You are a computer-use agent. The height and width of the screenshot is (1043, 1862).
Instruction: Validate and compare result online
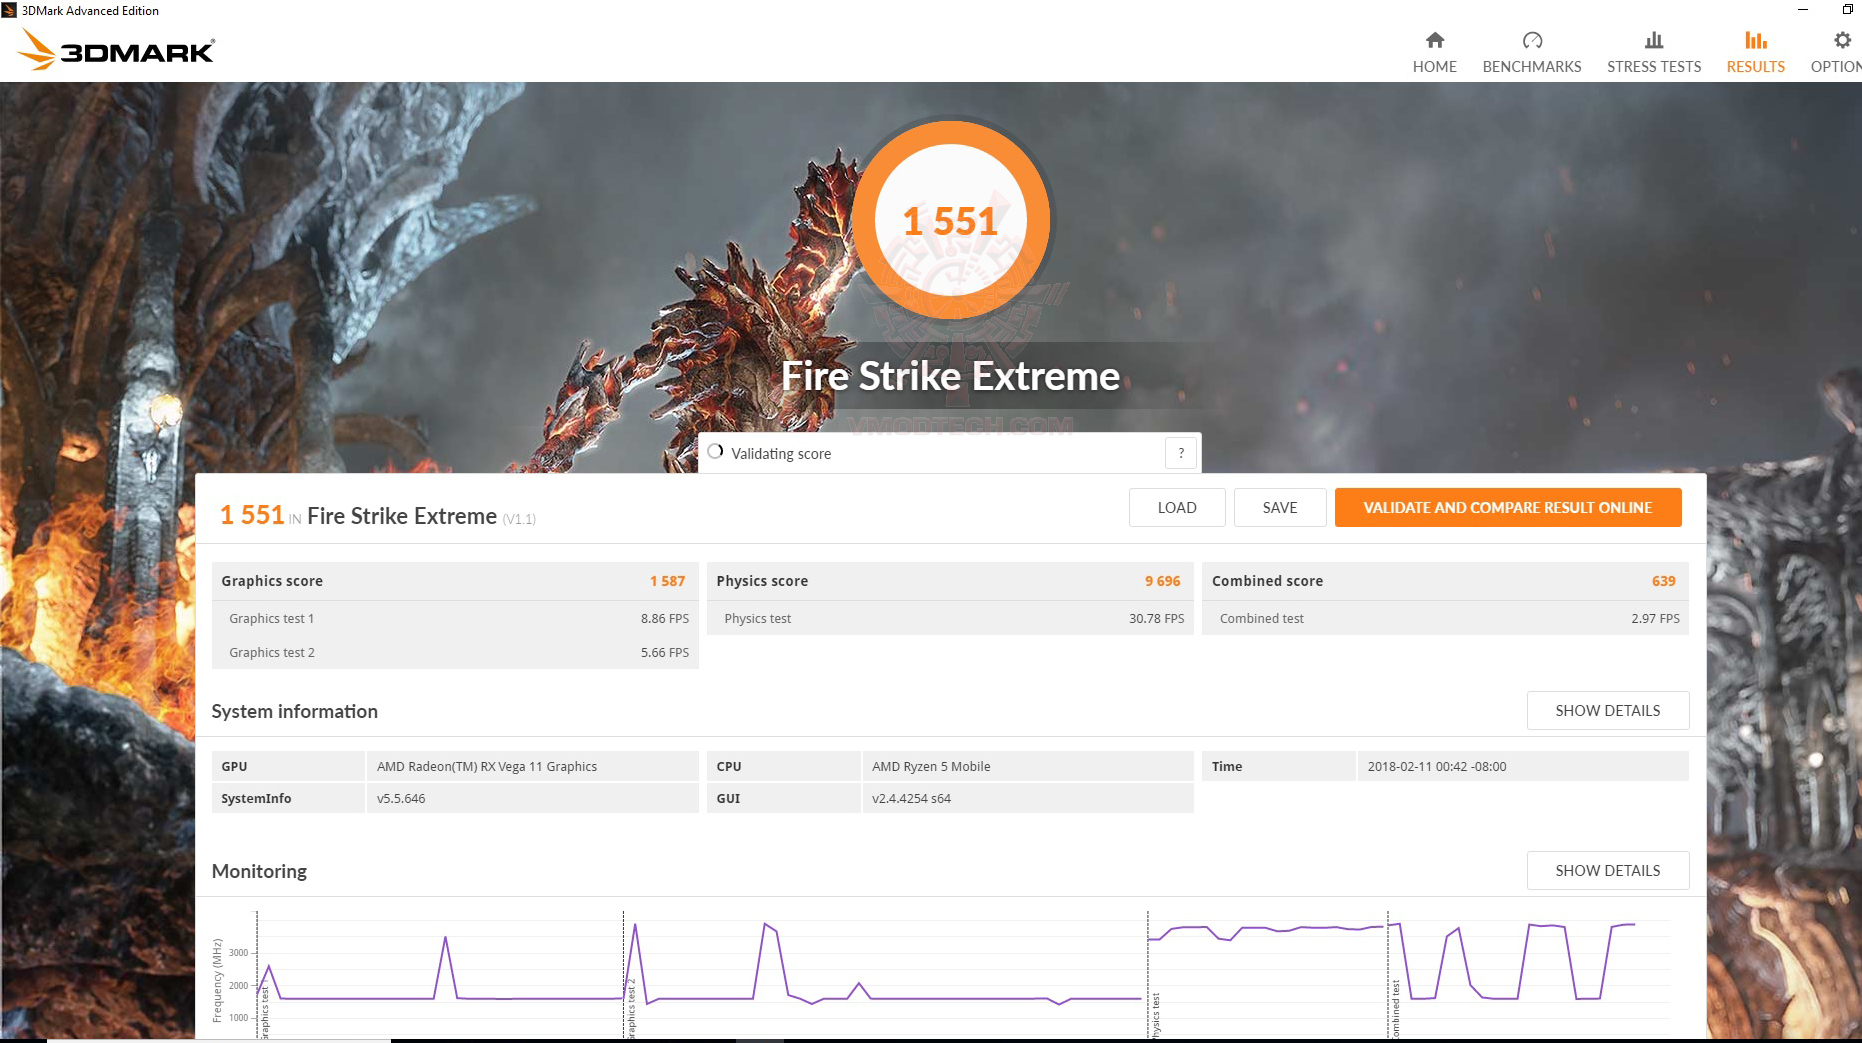pyautogui.click(x=1508, y=507)
